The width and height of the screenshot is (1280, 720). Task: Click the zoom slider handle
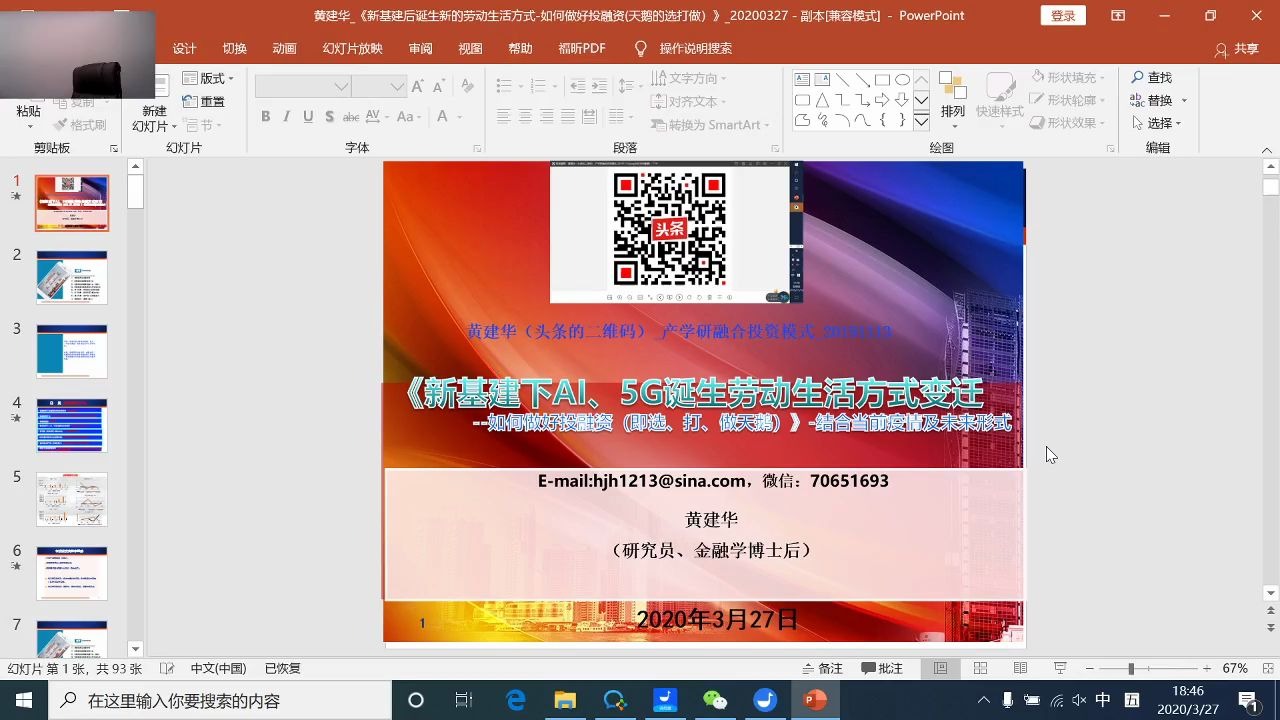click(1131, 668)
